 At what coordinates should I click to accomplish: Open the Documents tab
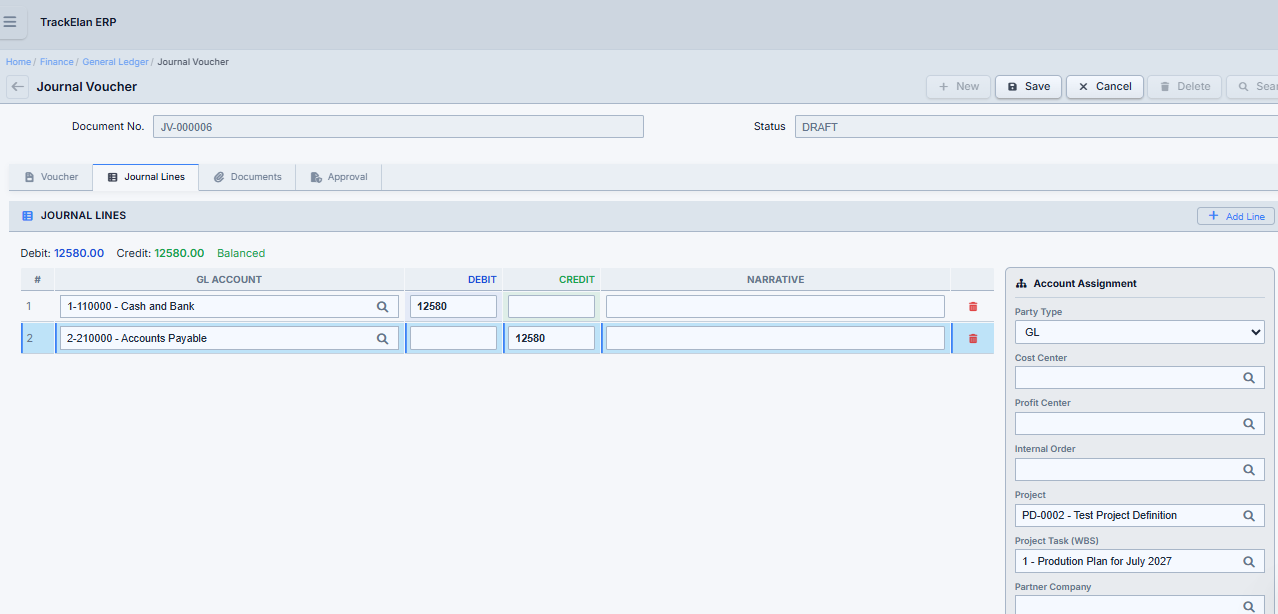(247, 177)
